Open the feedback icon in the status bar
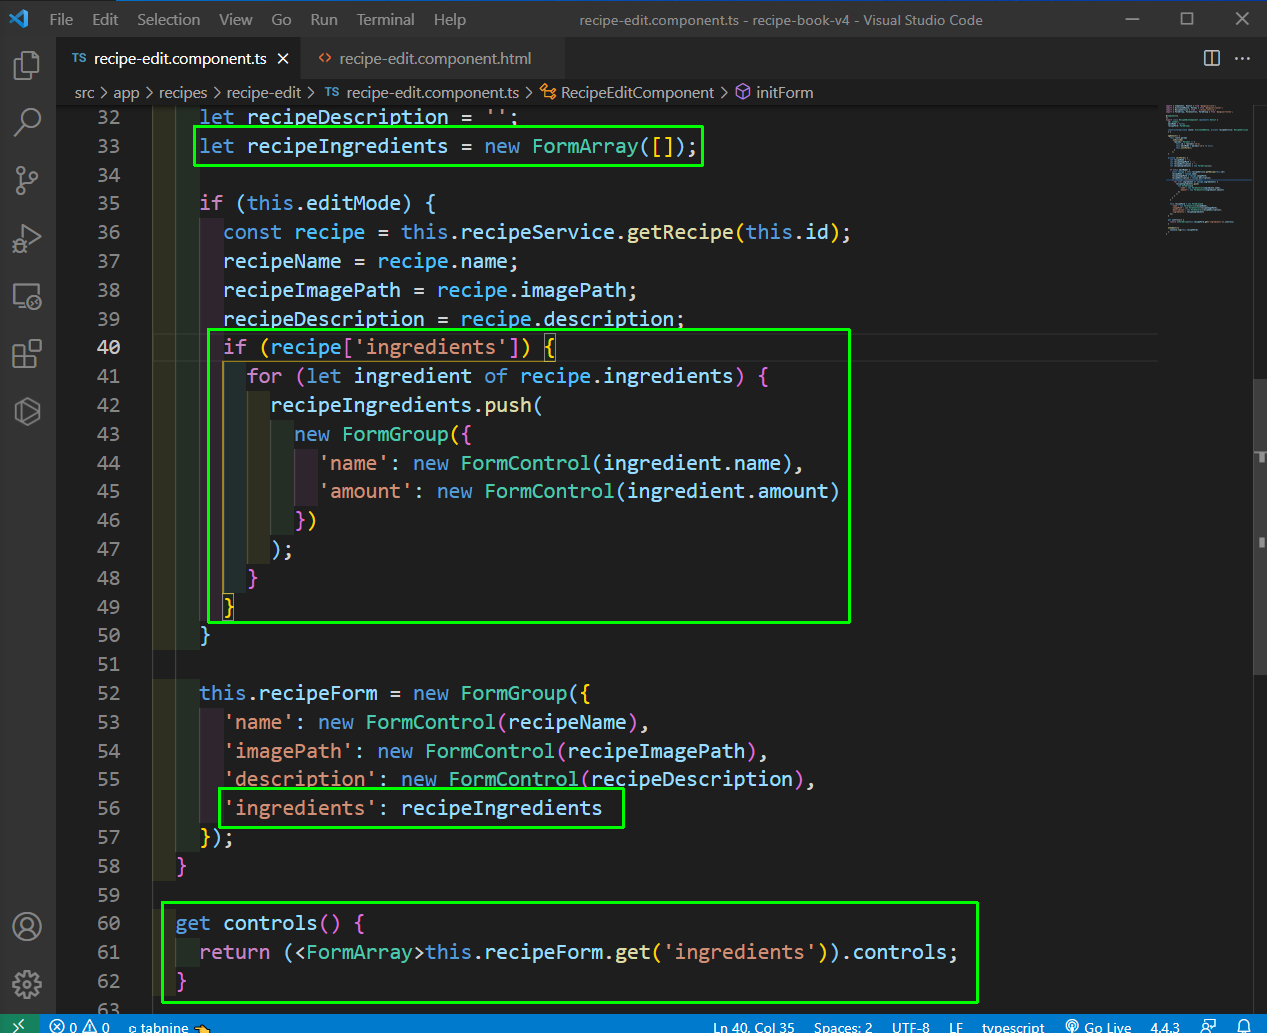 pyautogui.click(x=1209, y=1026)
